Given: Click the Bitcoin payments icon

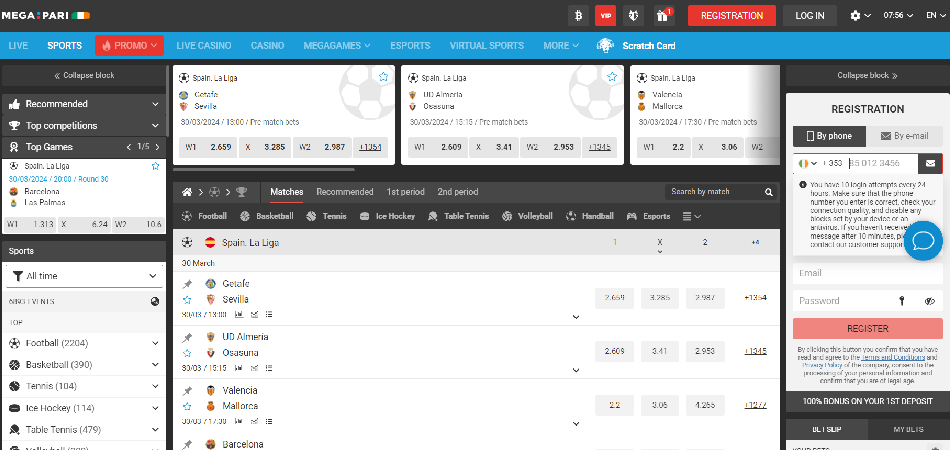Looking at the screenshot, I should (579, 15).
